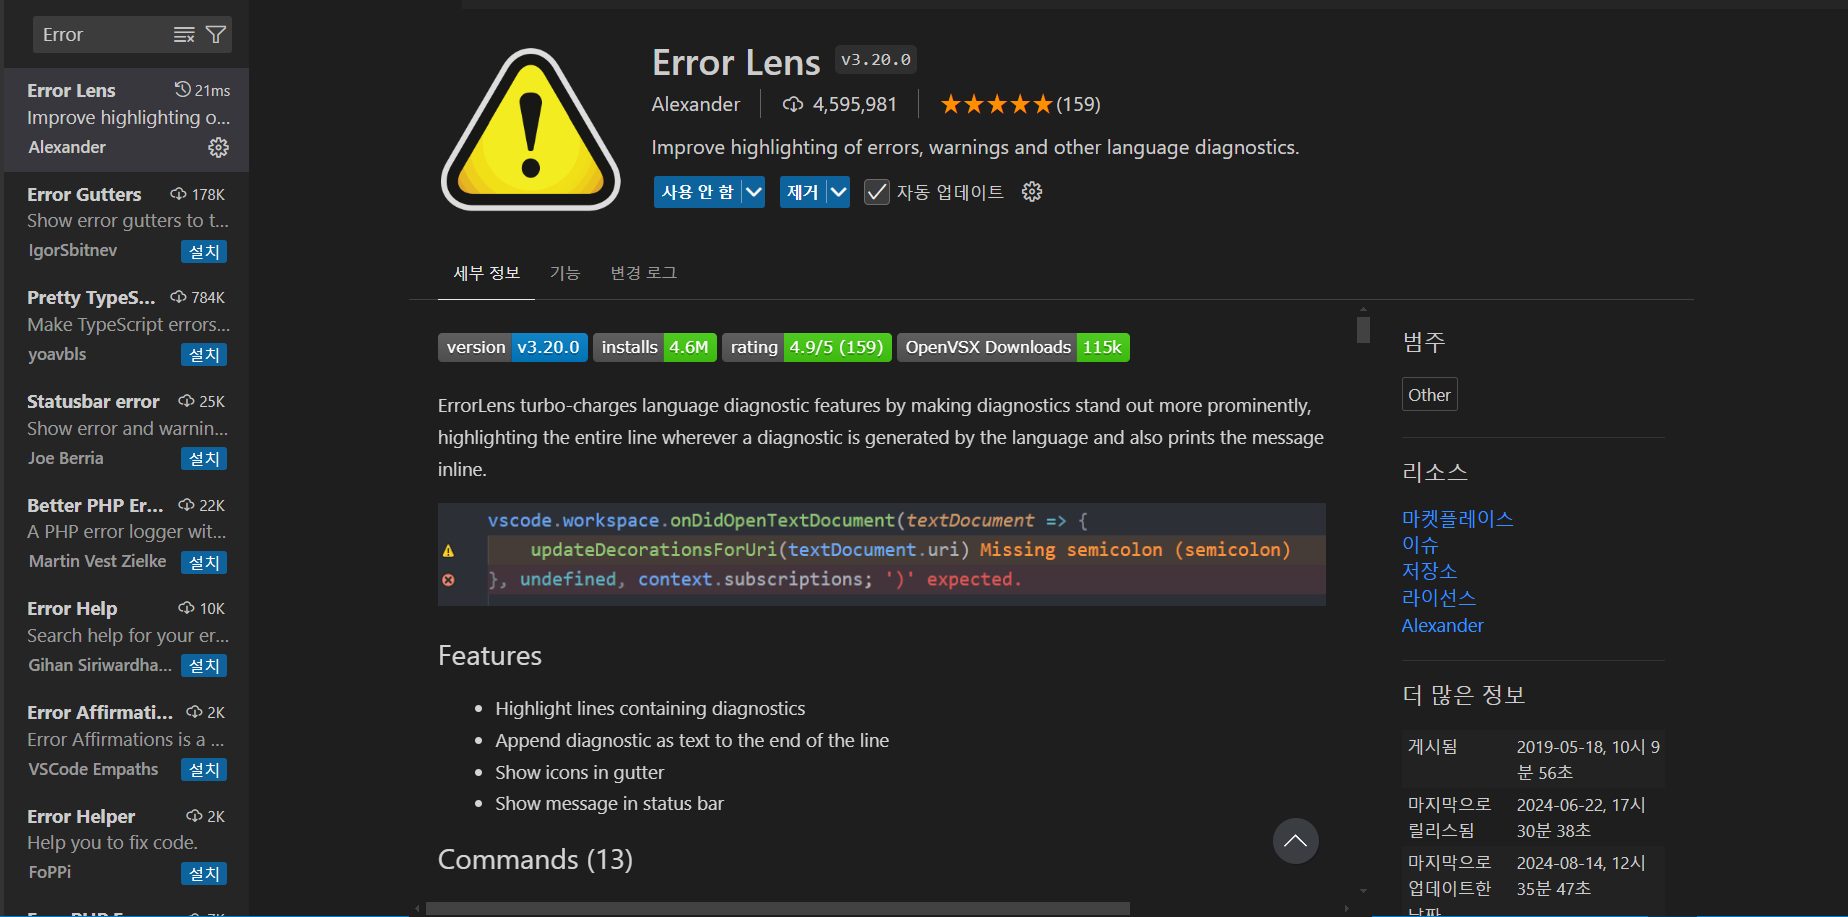
Task: Click the vertical scrollbar thumb of the readme
Action: point(1363,330)
